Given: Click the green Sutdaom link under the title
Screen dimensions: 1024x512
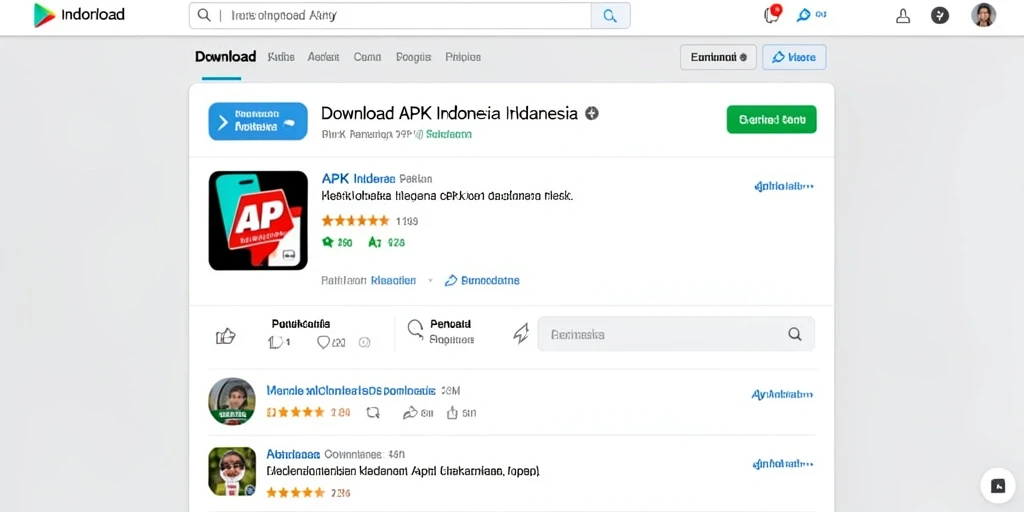Looking at the screenshot, I should (x=449, y=135).
